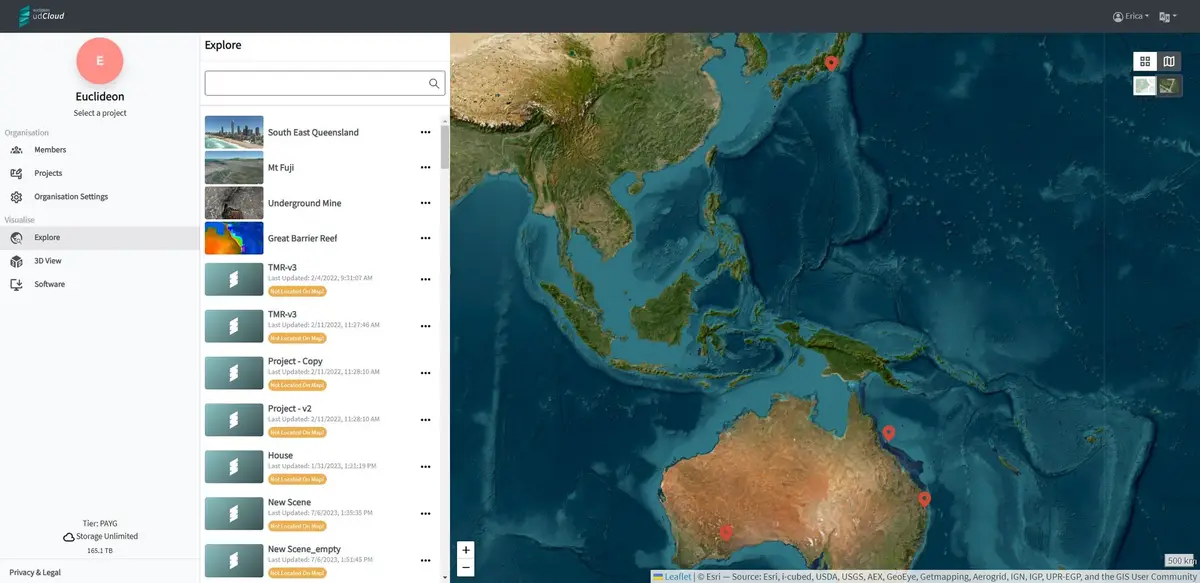Image resolution: width=1200 pixels, height=583 pixels.
Task: Select the Great Barrier Reef title
Action: tap(302, 238)
